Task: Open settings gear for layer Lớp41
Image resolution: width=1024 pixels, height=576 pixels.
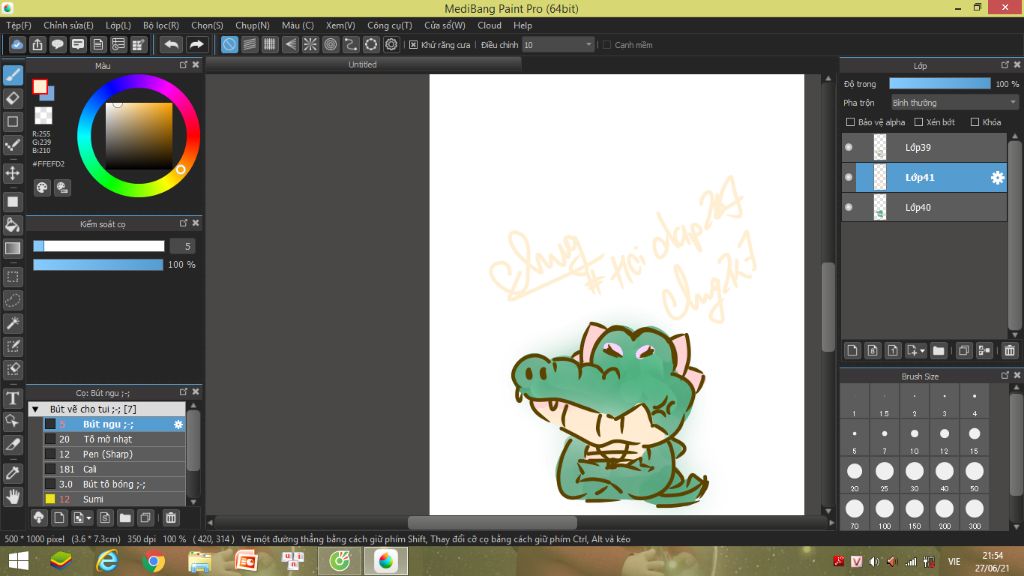Action: 997,178
